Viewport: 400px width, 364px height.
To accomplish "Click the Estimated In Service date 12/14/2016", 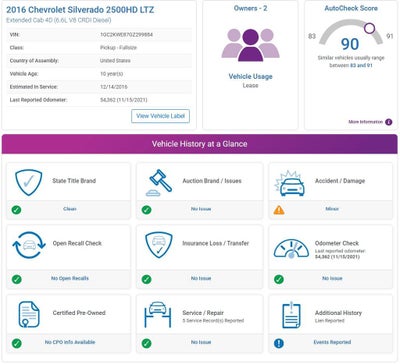I will (x=114, y=87).
